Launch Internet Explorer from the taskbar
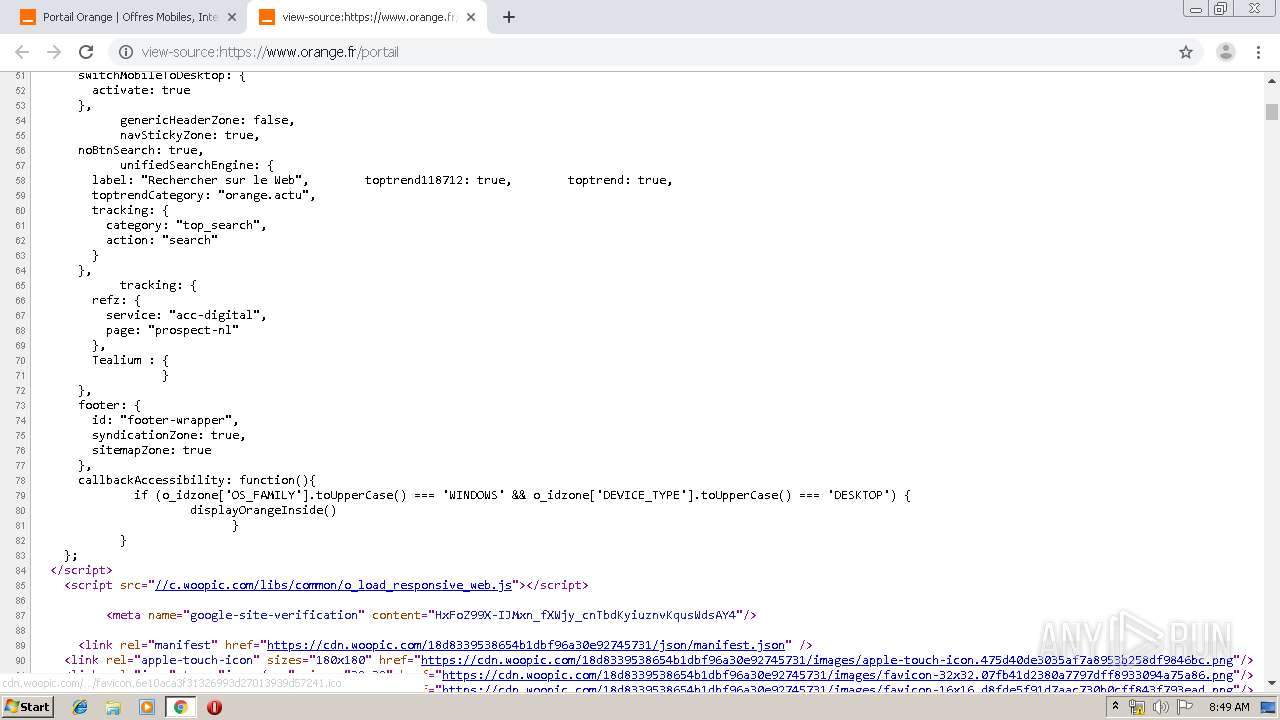Viewport: 1280px width, 720px height. click(80, 707)
